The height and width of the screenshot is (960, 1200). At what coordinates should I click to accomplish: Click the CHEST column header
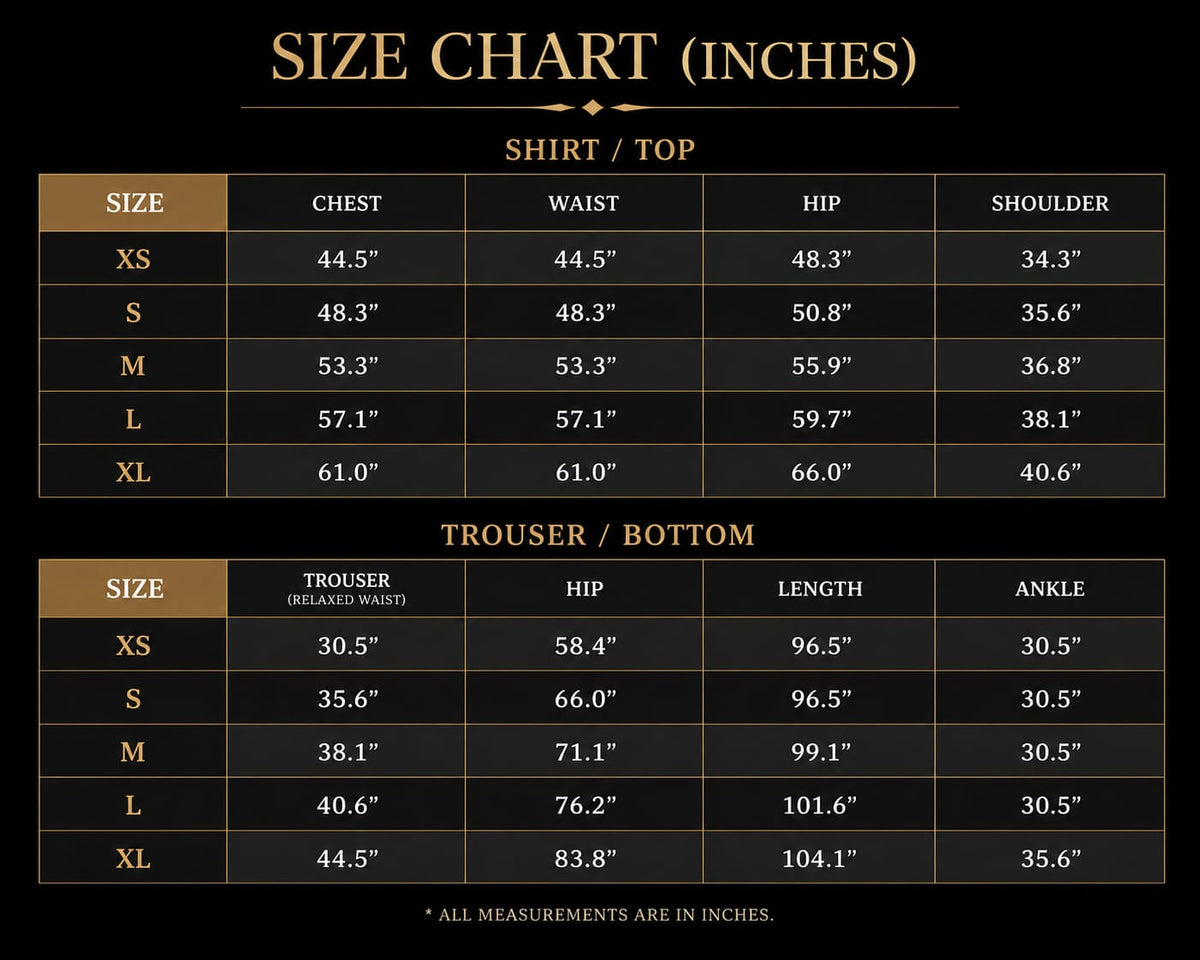pyautogui.click(x=347, y=203)
